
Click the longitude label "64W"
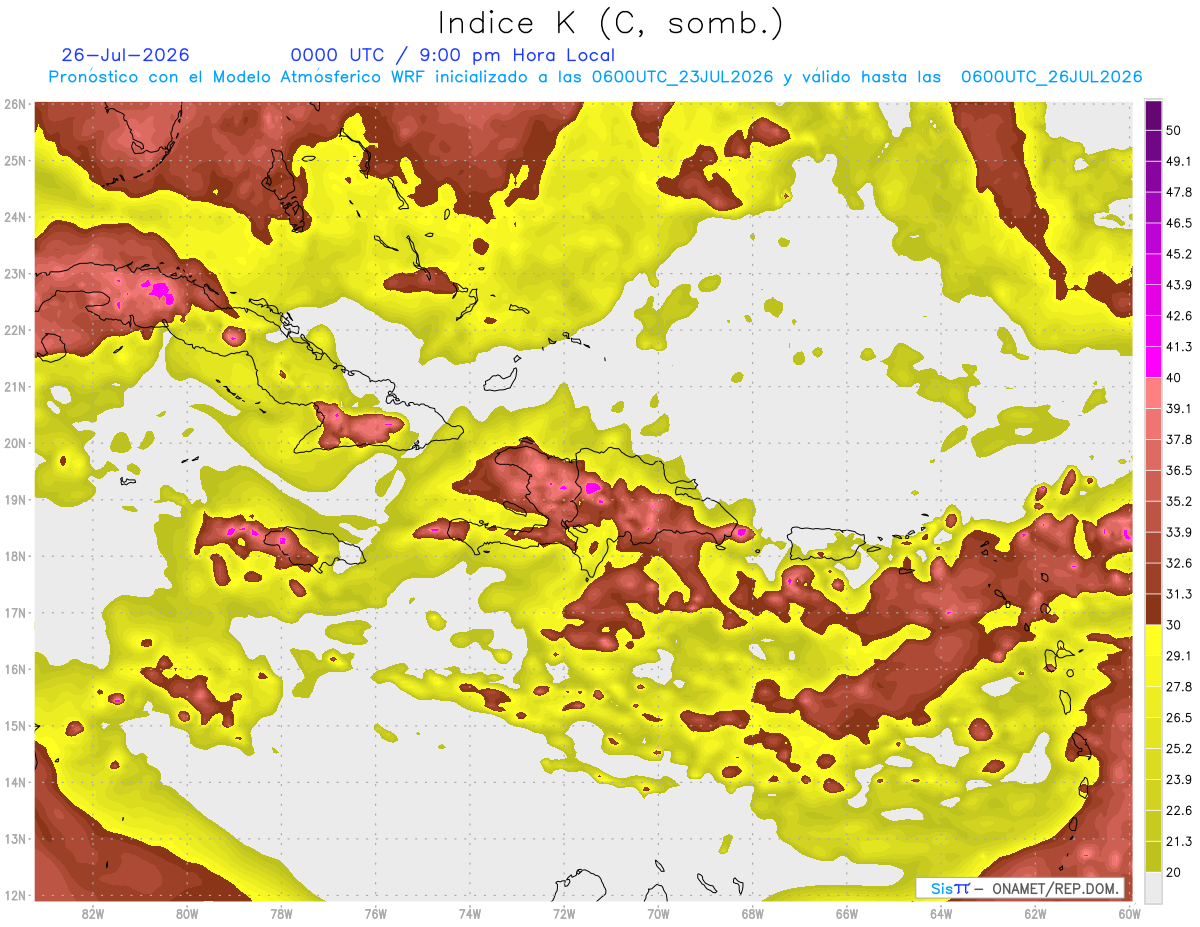pos(941,913)
